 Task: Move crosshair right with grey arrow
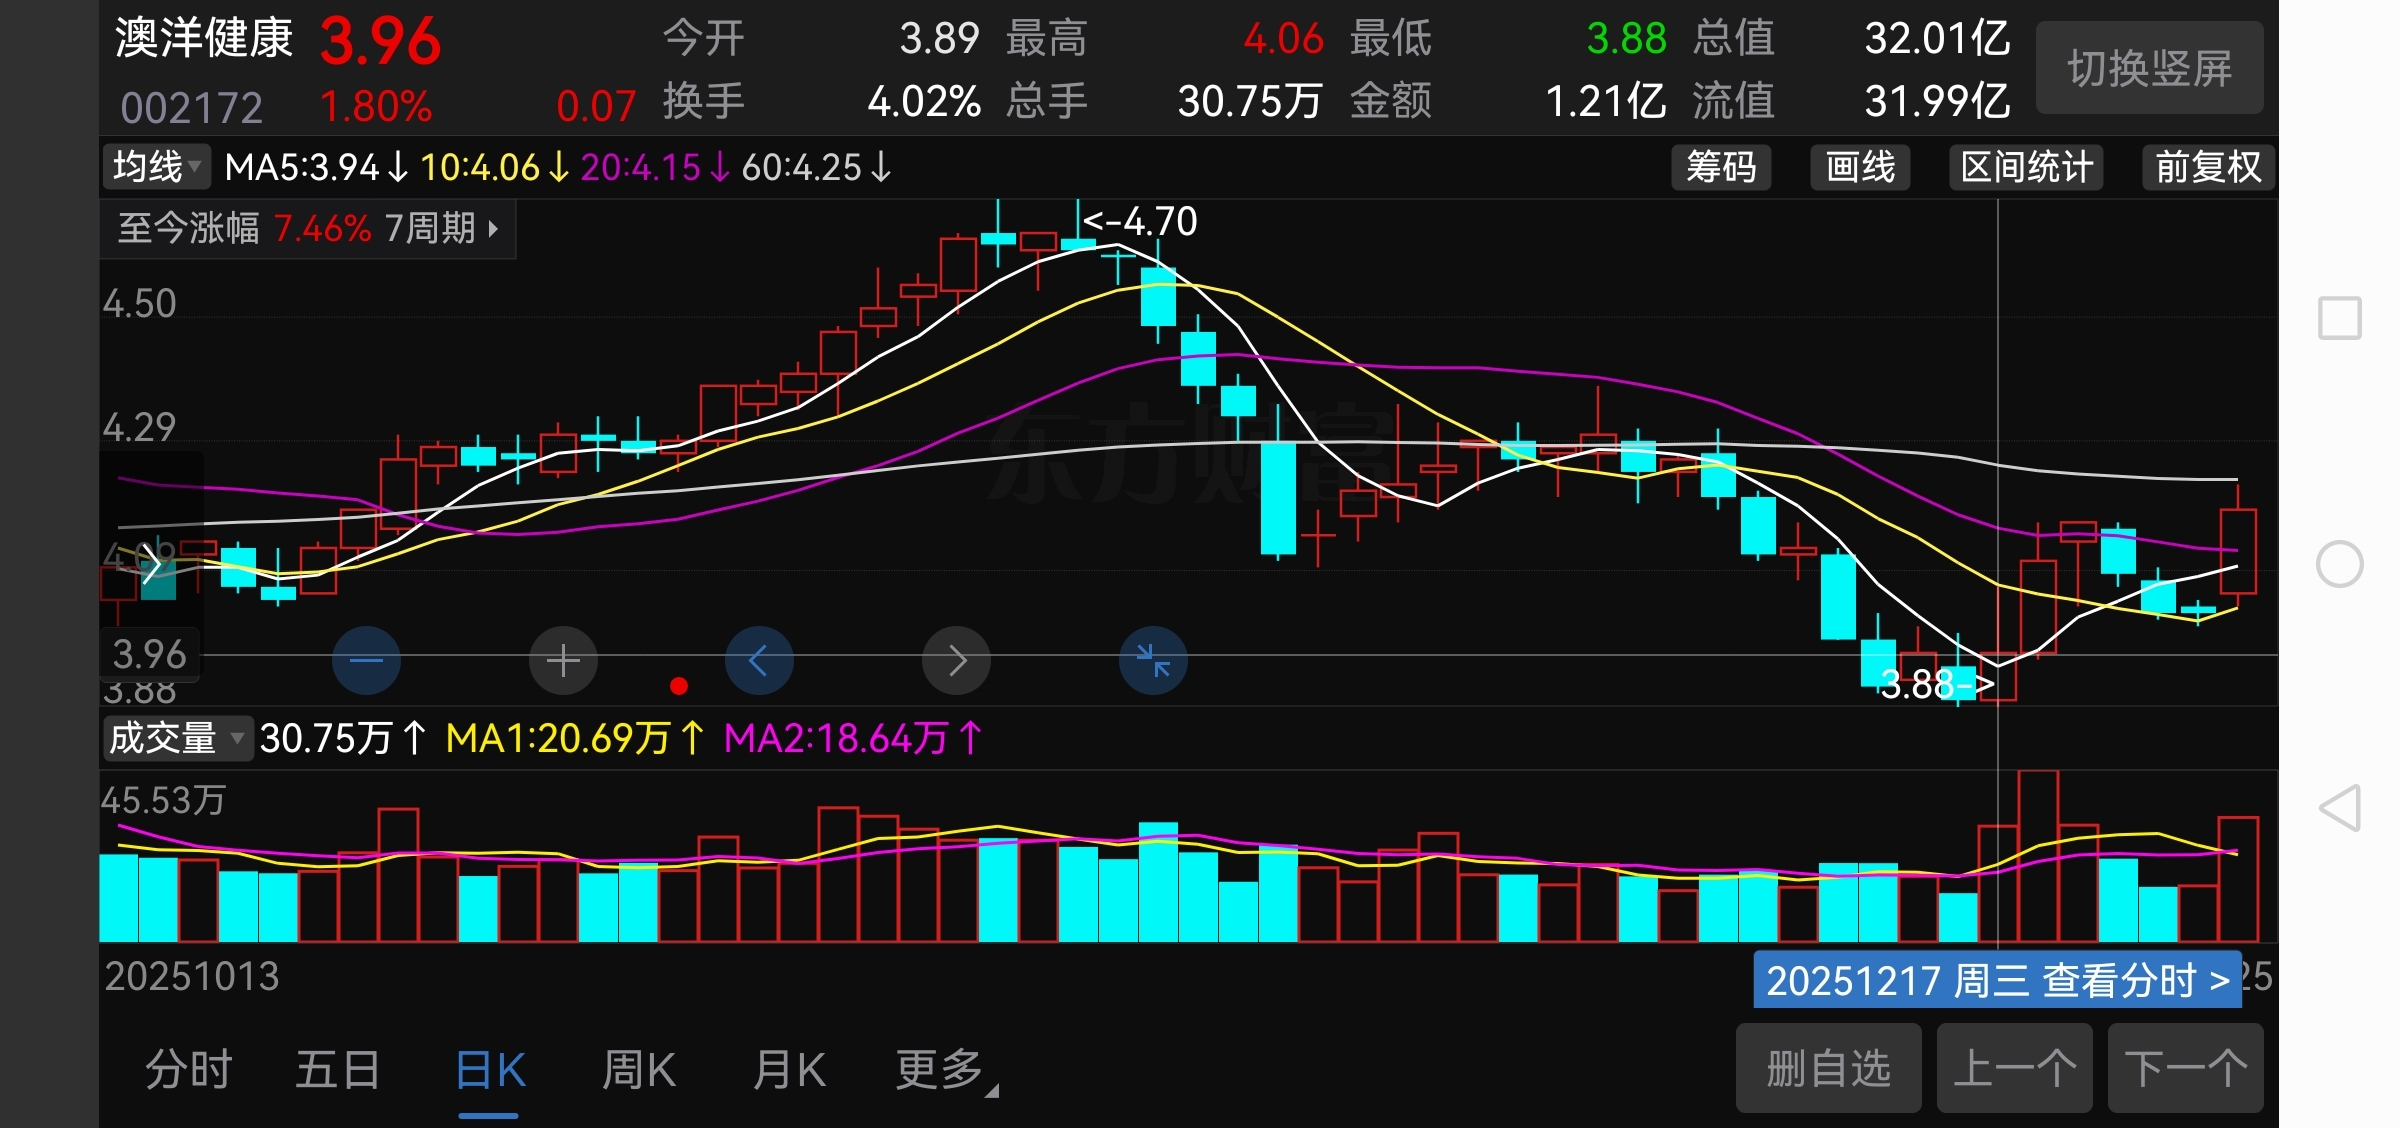[956, 661]
